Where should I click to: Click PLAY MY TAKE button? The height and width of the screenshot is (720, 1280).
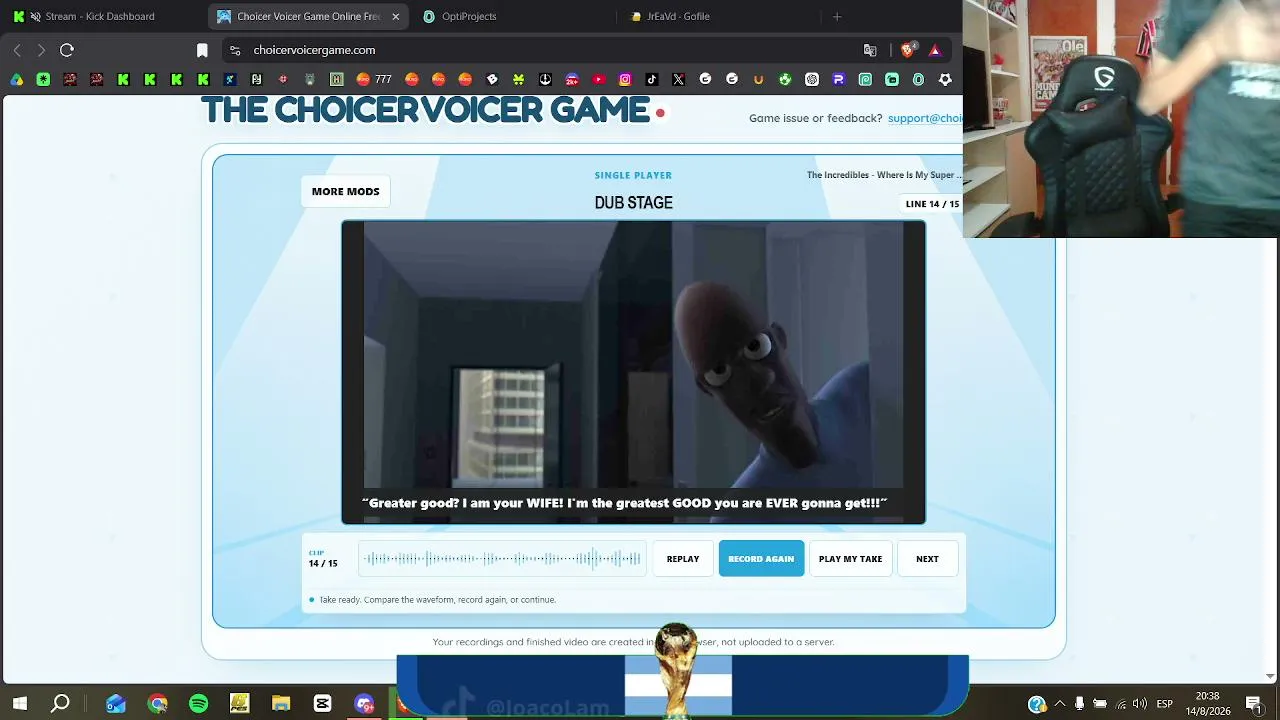850,559
